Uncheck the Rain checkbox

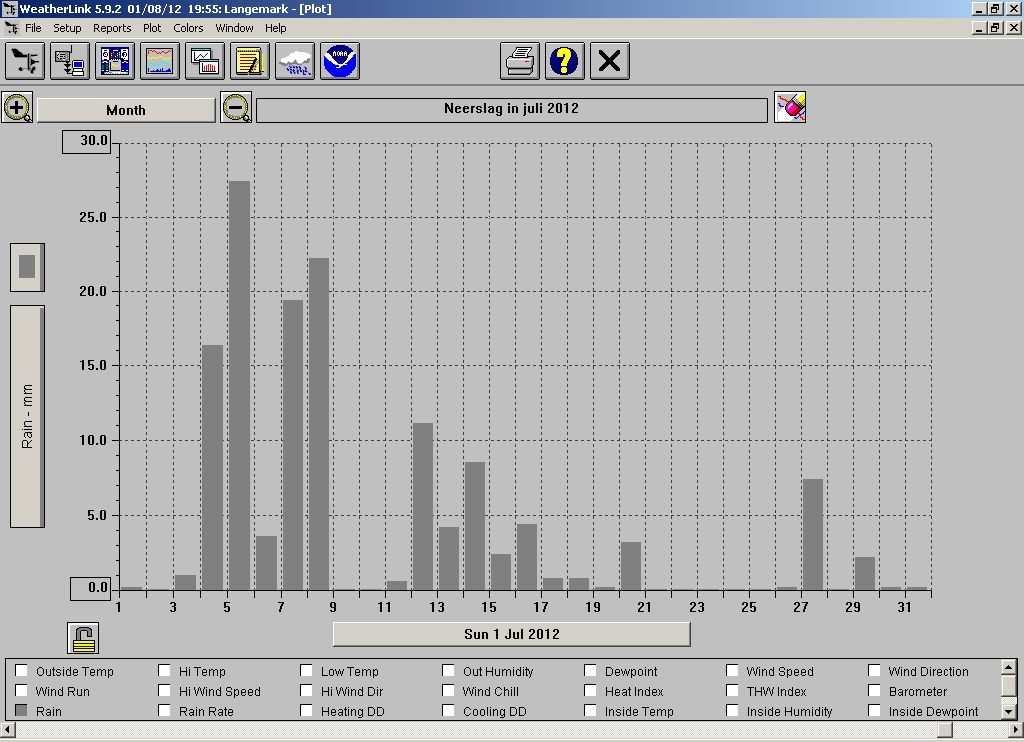(x=22, y=711)
